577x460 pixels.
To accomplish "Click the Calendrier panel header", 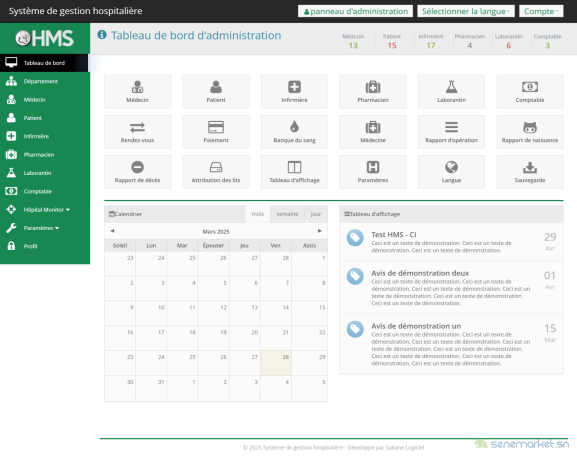I will [x=175, y=214].
